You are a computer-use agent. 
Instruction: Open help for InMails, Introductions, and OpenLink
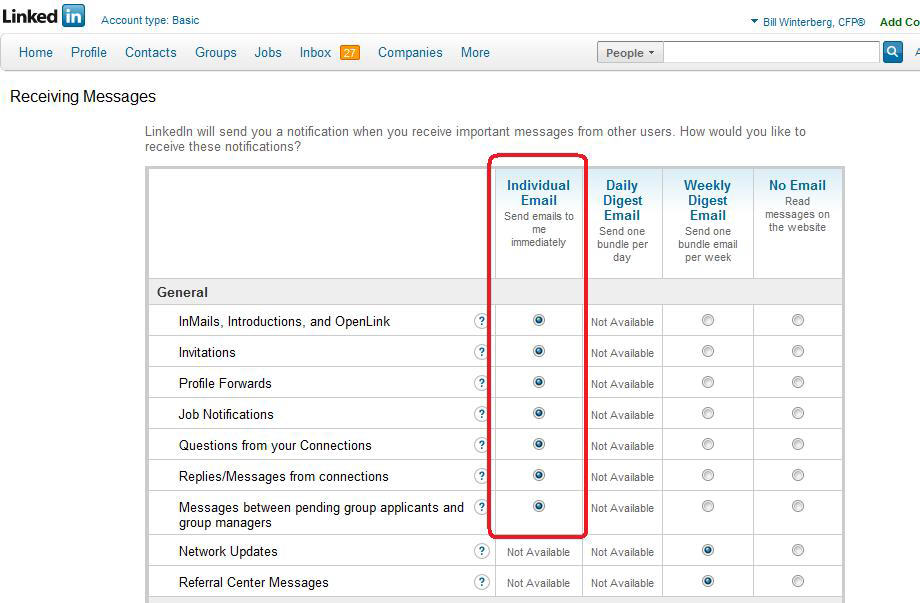point(481,321)
